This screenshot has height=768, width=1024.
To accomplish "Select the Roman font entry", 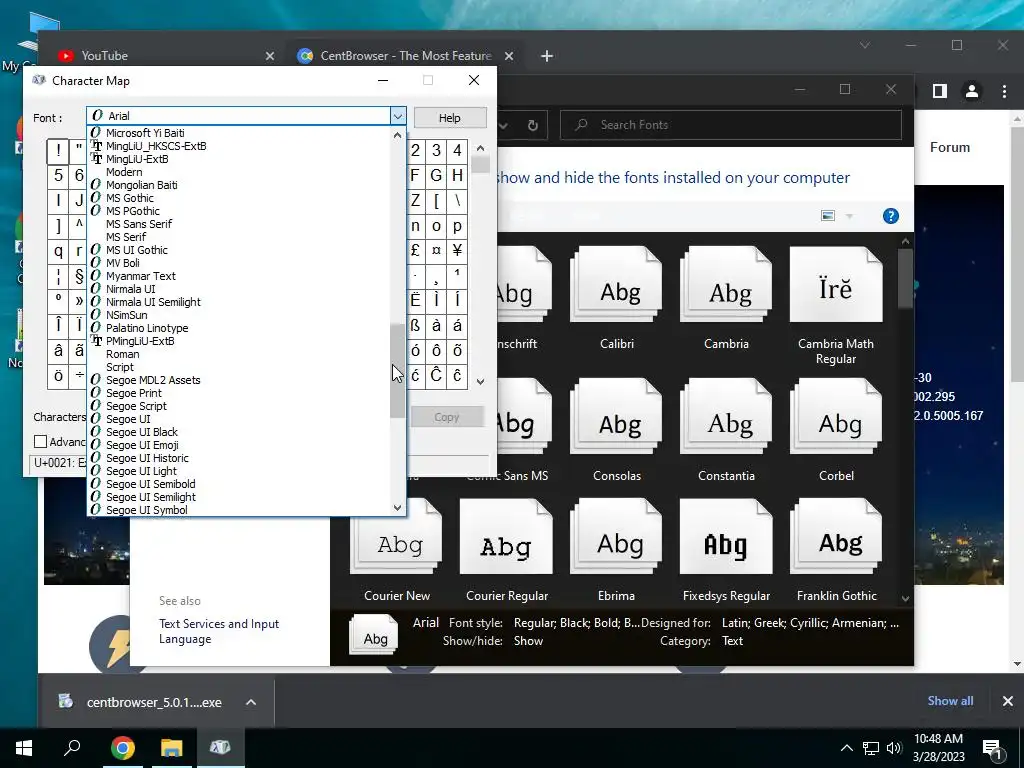I will click(123, 354).
